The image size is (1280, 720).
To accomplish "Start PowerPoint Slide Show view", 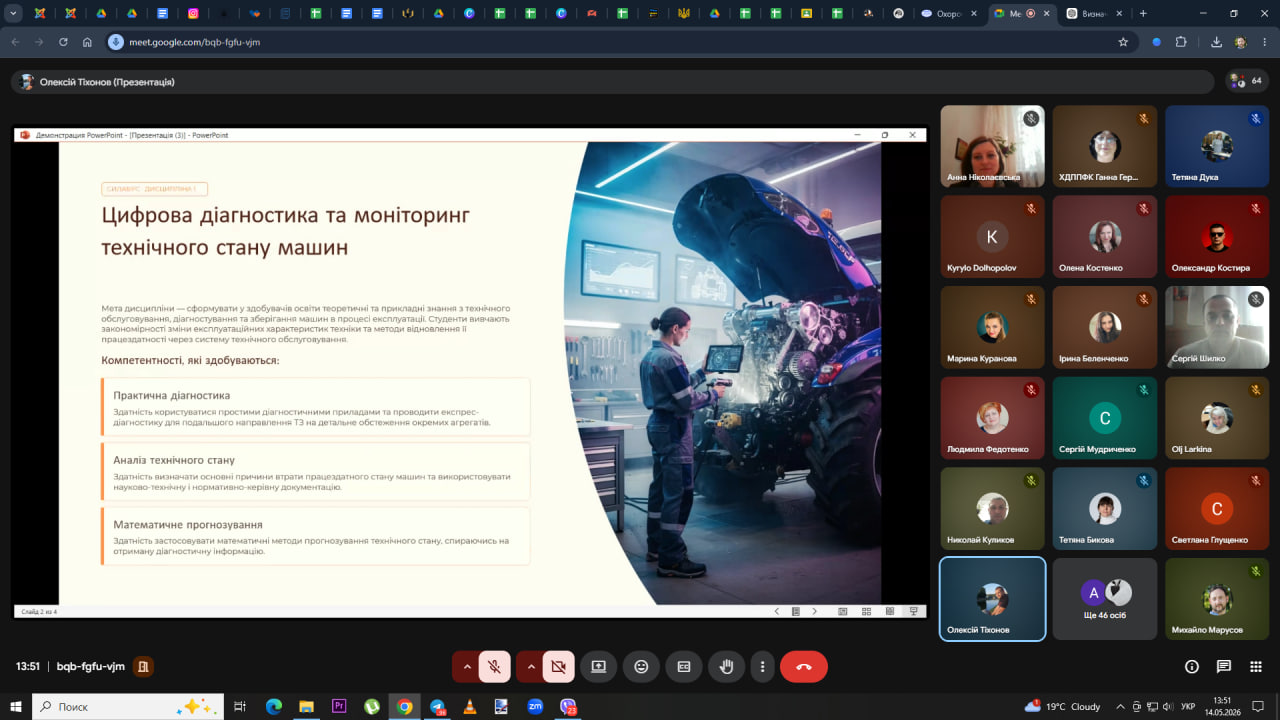I will 913,611.
